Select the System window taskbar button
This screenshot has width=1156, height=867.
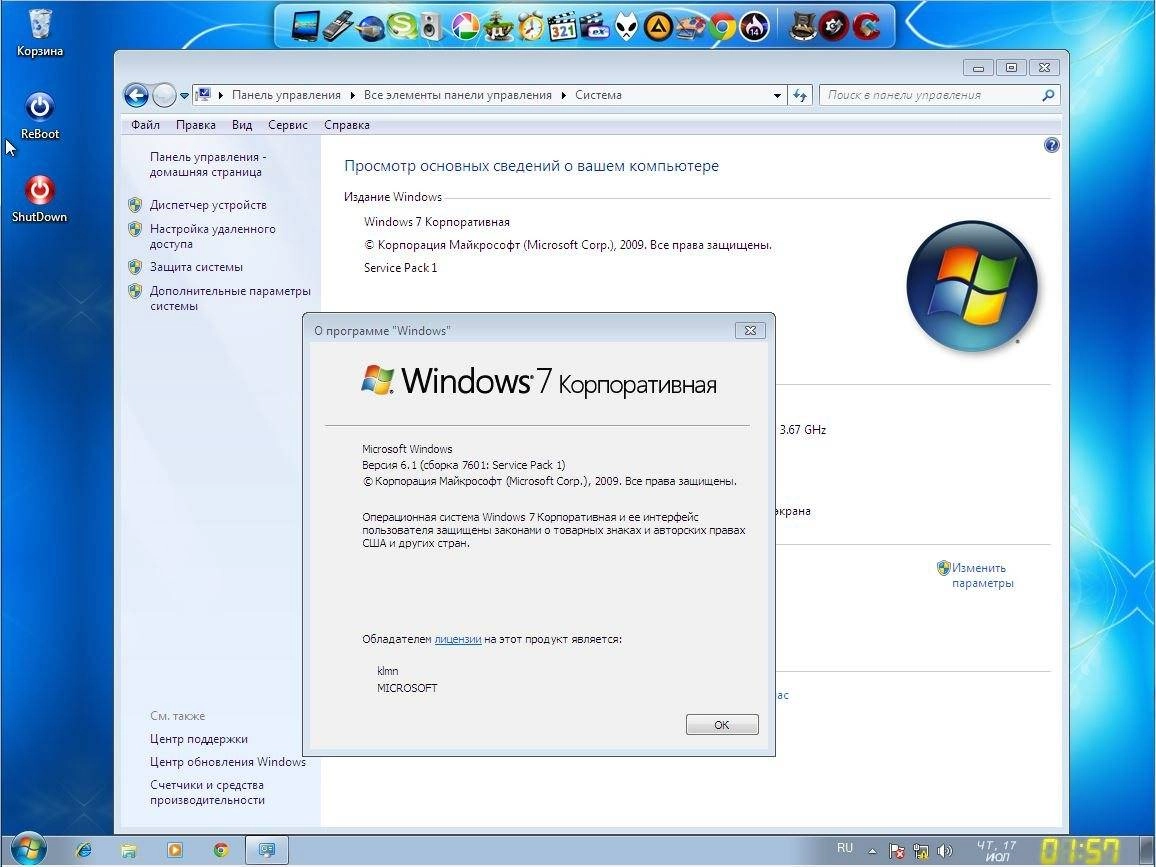pos(266,850)
